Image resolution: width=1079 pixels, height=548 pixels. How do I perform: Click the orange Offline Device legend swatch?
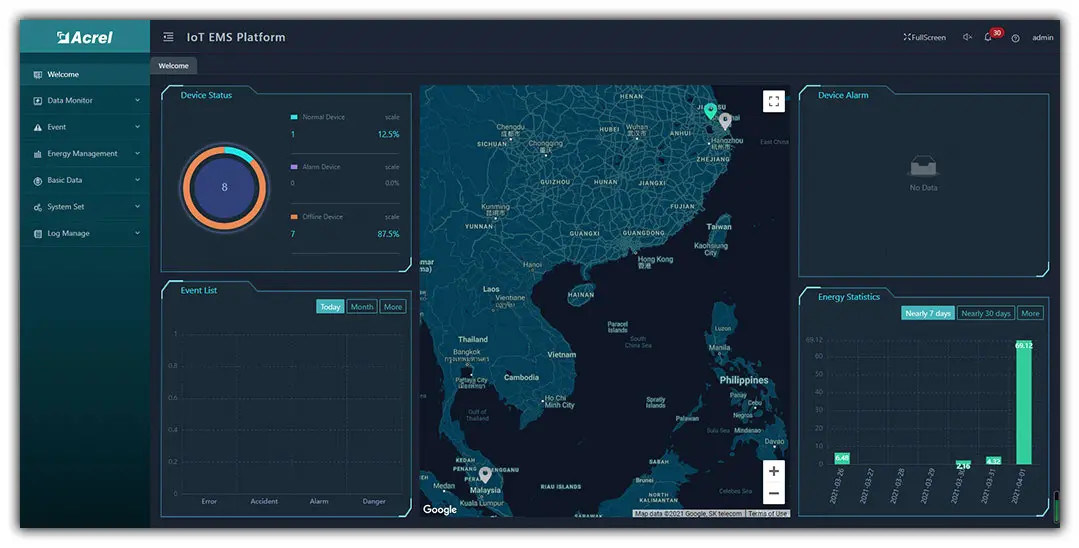[294, 216]
